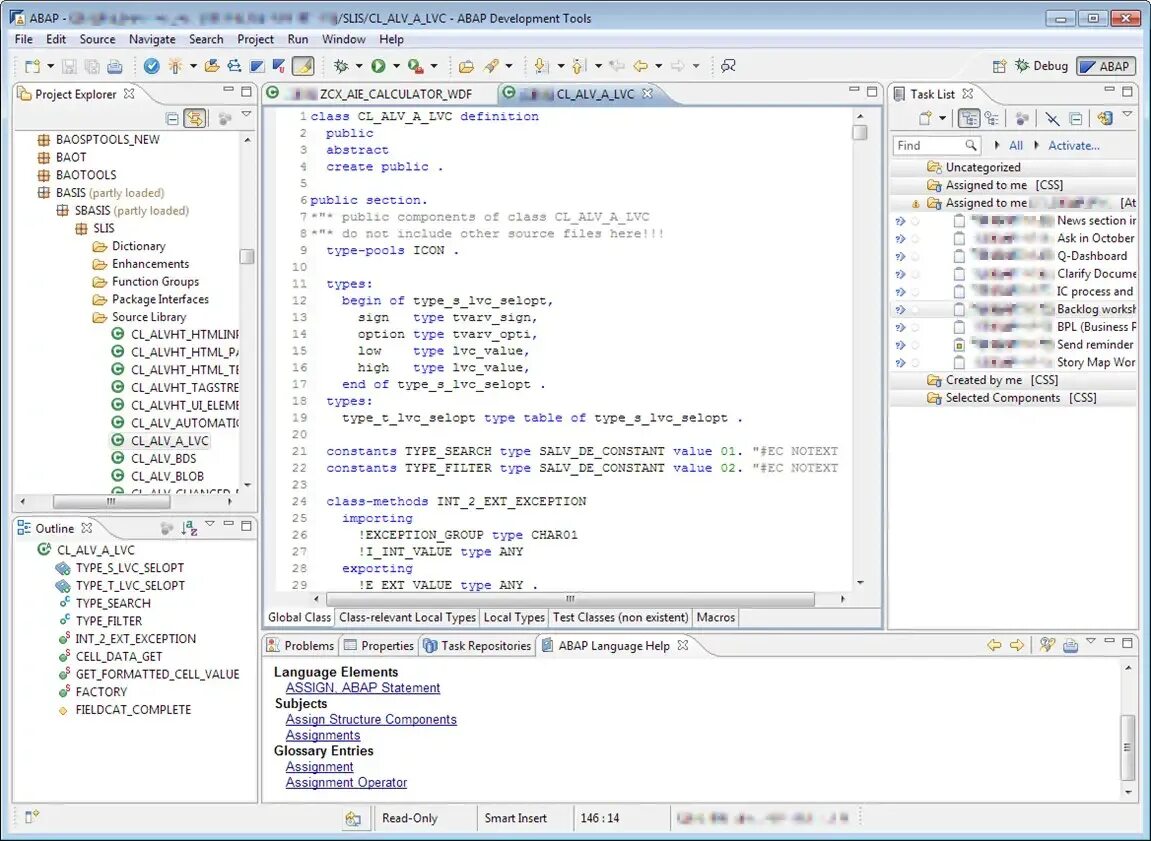Screen dimensions: 1151x841
Task: Click the Find field in Task List
Action: 936,145
